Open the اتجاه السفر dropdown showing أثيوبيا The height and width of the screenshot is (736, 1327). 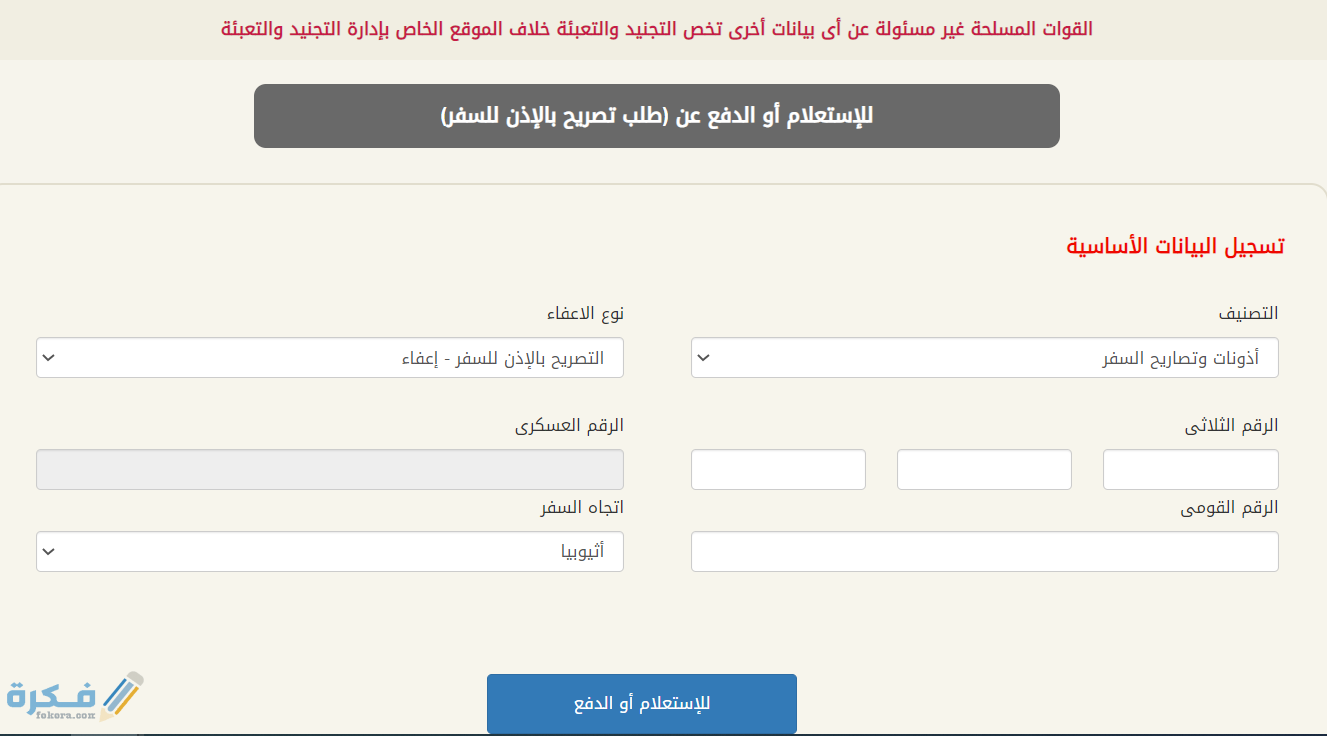(330, 551)
